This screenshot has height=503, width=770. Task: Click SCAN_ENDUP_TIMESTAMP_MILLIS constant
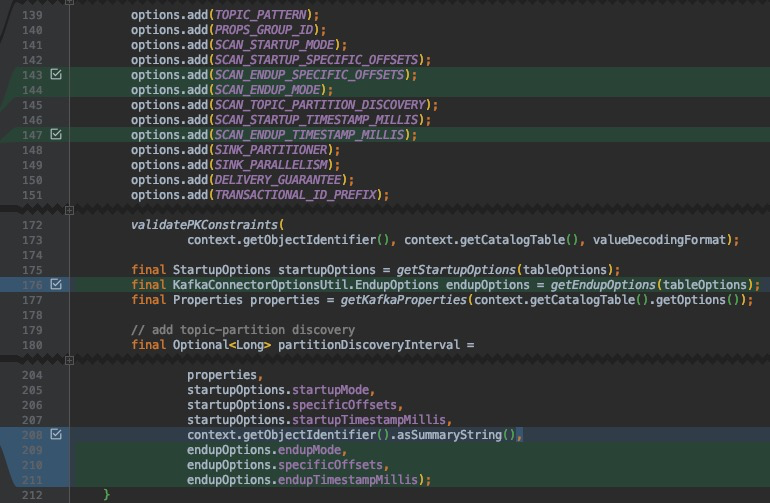click(x=310, y=135)
